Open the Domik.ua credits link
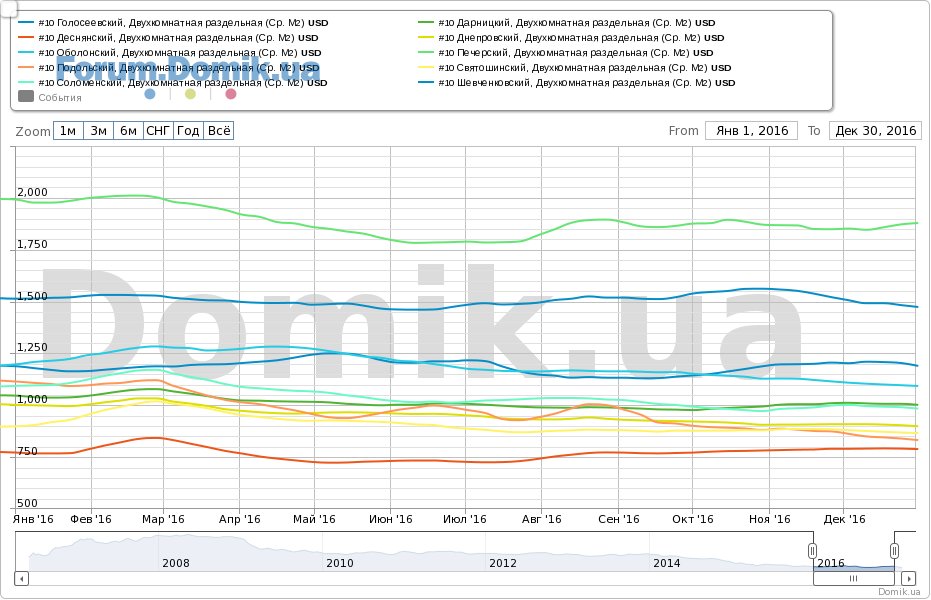The height and width of the screenshot is (600, 931). pos(899,592)
